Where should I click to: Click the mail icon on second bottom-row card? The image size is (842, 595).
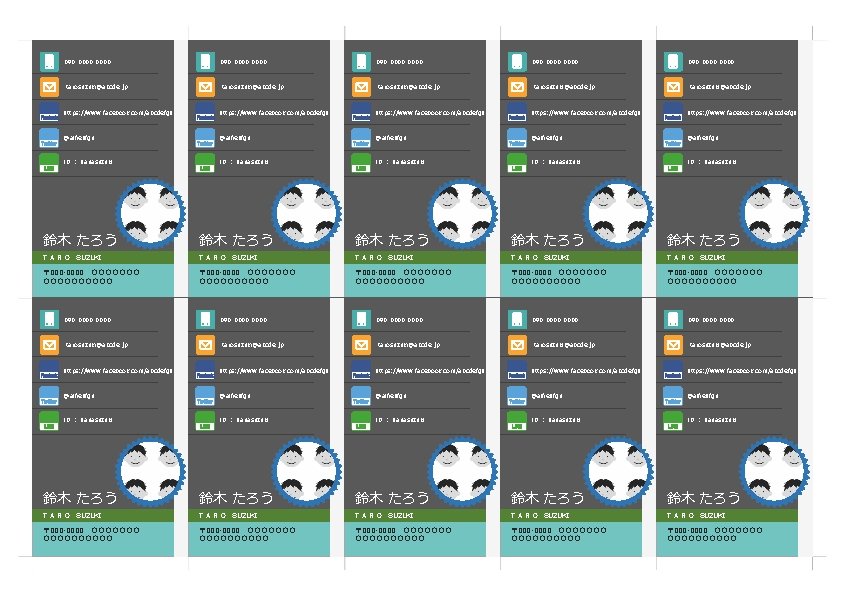pos(205,345)
